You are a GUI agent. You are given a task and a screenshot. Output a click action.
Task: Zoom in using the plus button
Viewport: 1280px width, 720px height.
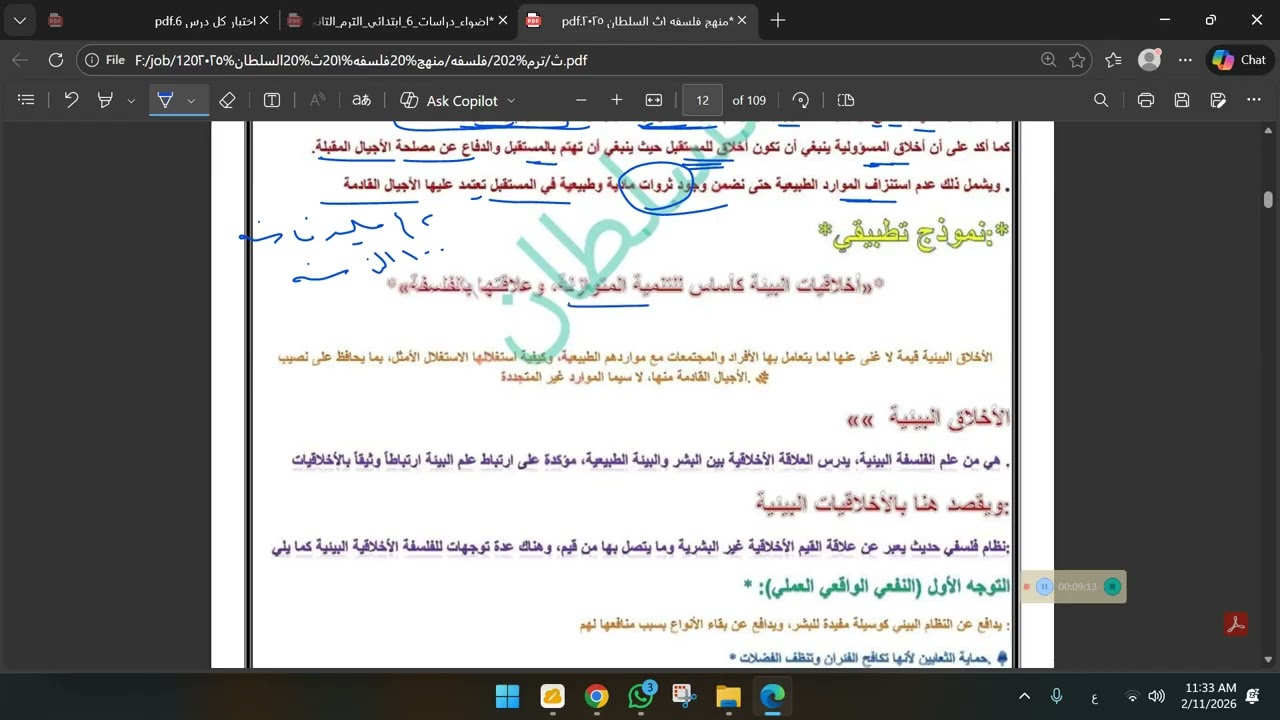click(617, 100)
